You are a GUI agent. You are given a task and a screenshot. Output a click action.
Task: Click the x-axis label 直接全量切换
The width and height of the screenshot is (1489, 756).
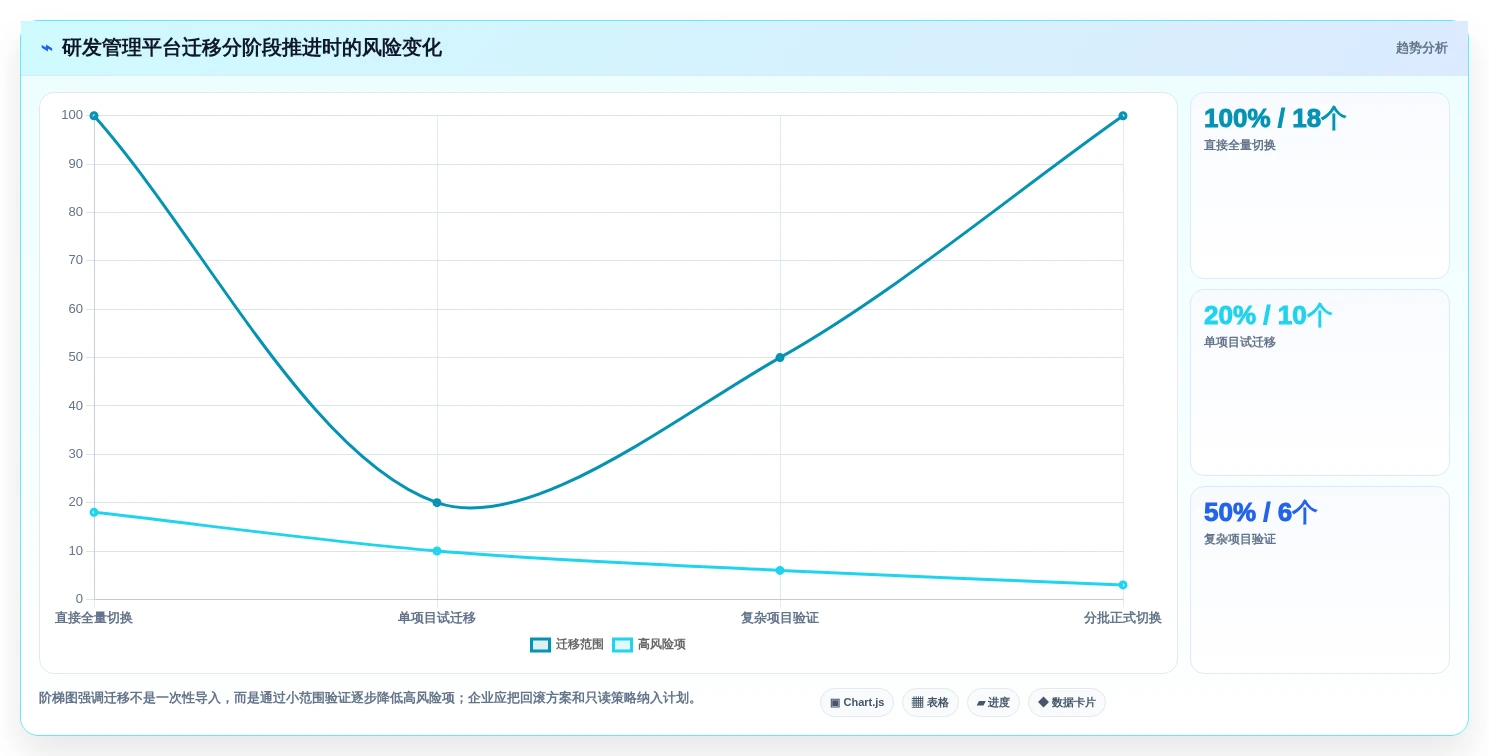tap(94, 618)
